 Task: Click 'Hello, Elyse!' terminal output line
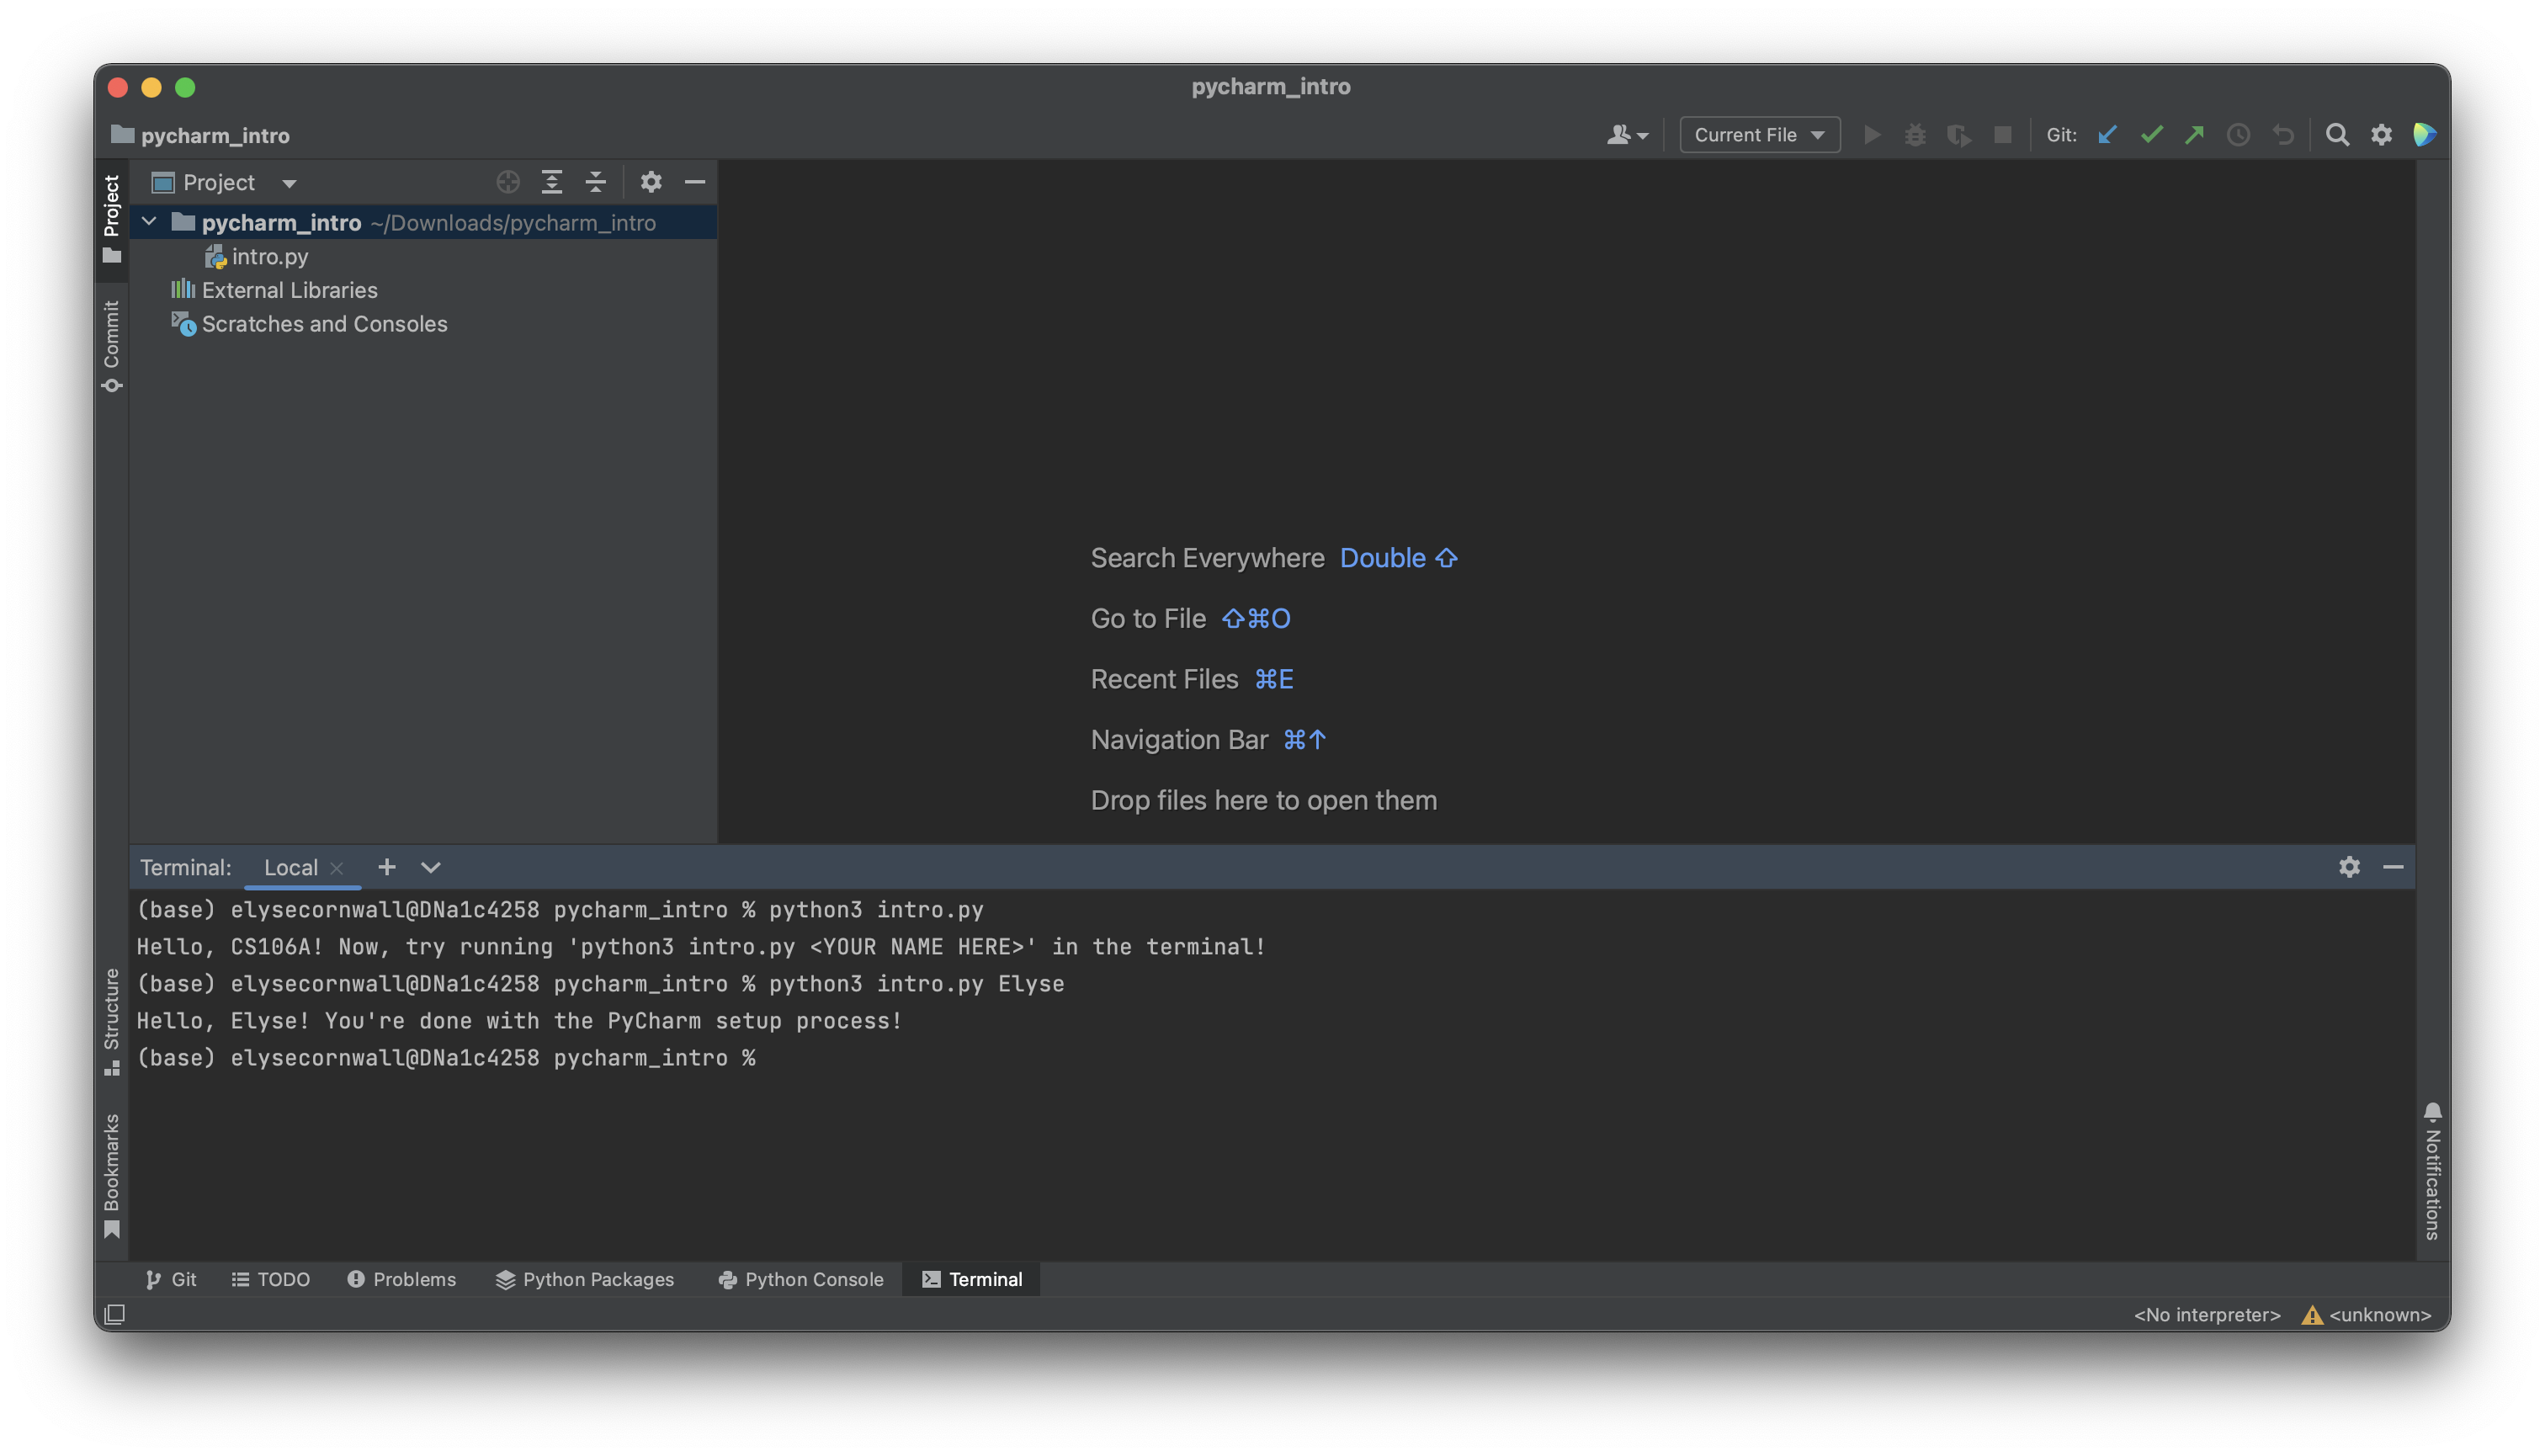pos(519,1021)
